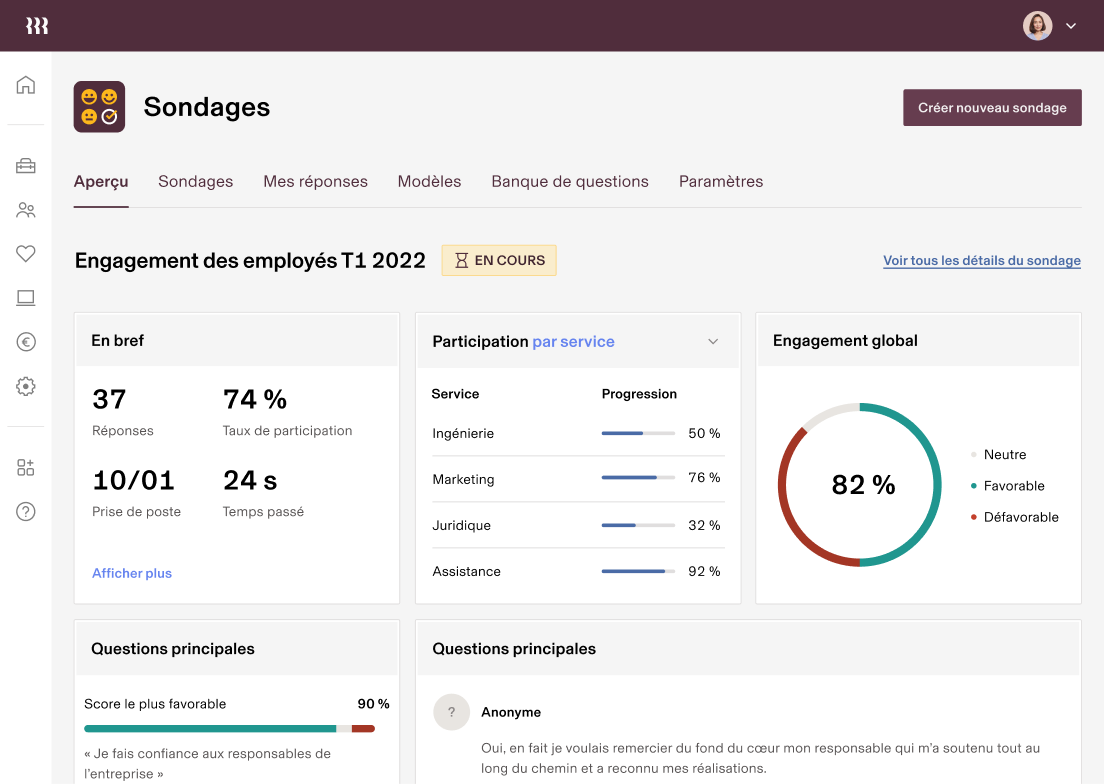Collapse the Participation panel chevron
This screenshot has width=1104, height=784.
point(714,340)
